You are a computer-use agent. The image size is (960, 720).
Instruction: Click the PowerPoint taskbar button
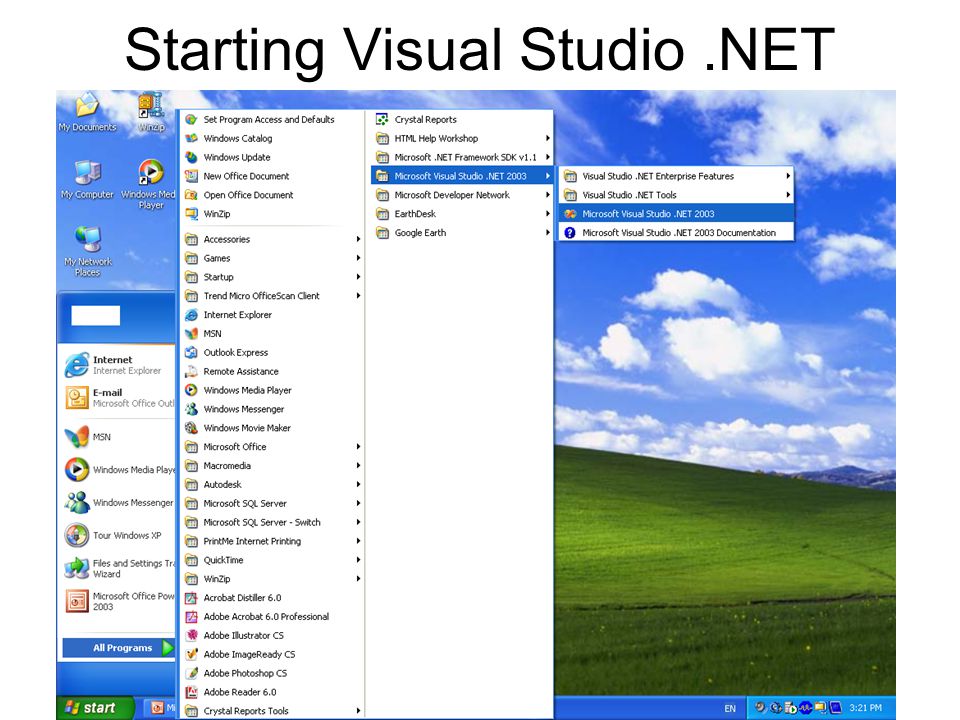click(x=162, y=708)
